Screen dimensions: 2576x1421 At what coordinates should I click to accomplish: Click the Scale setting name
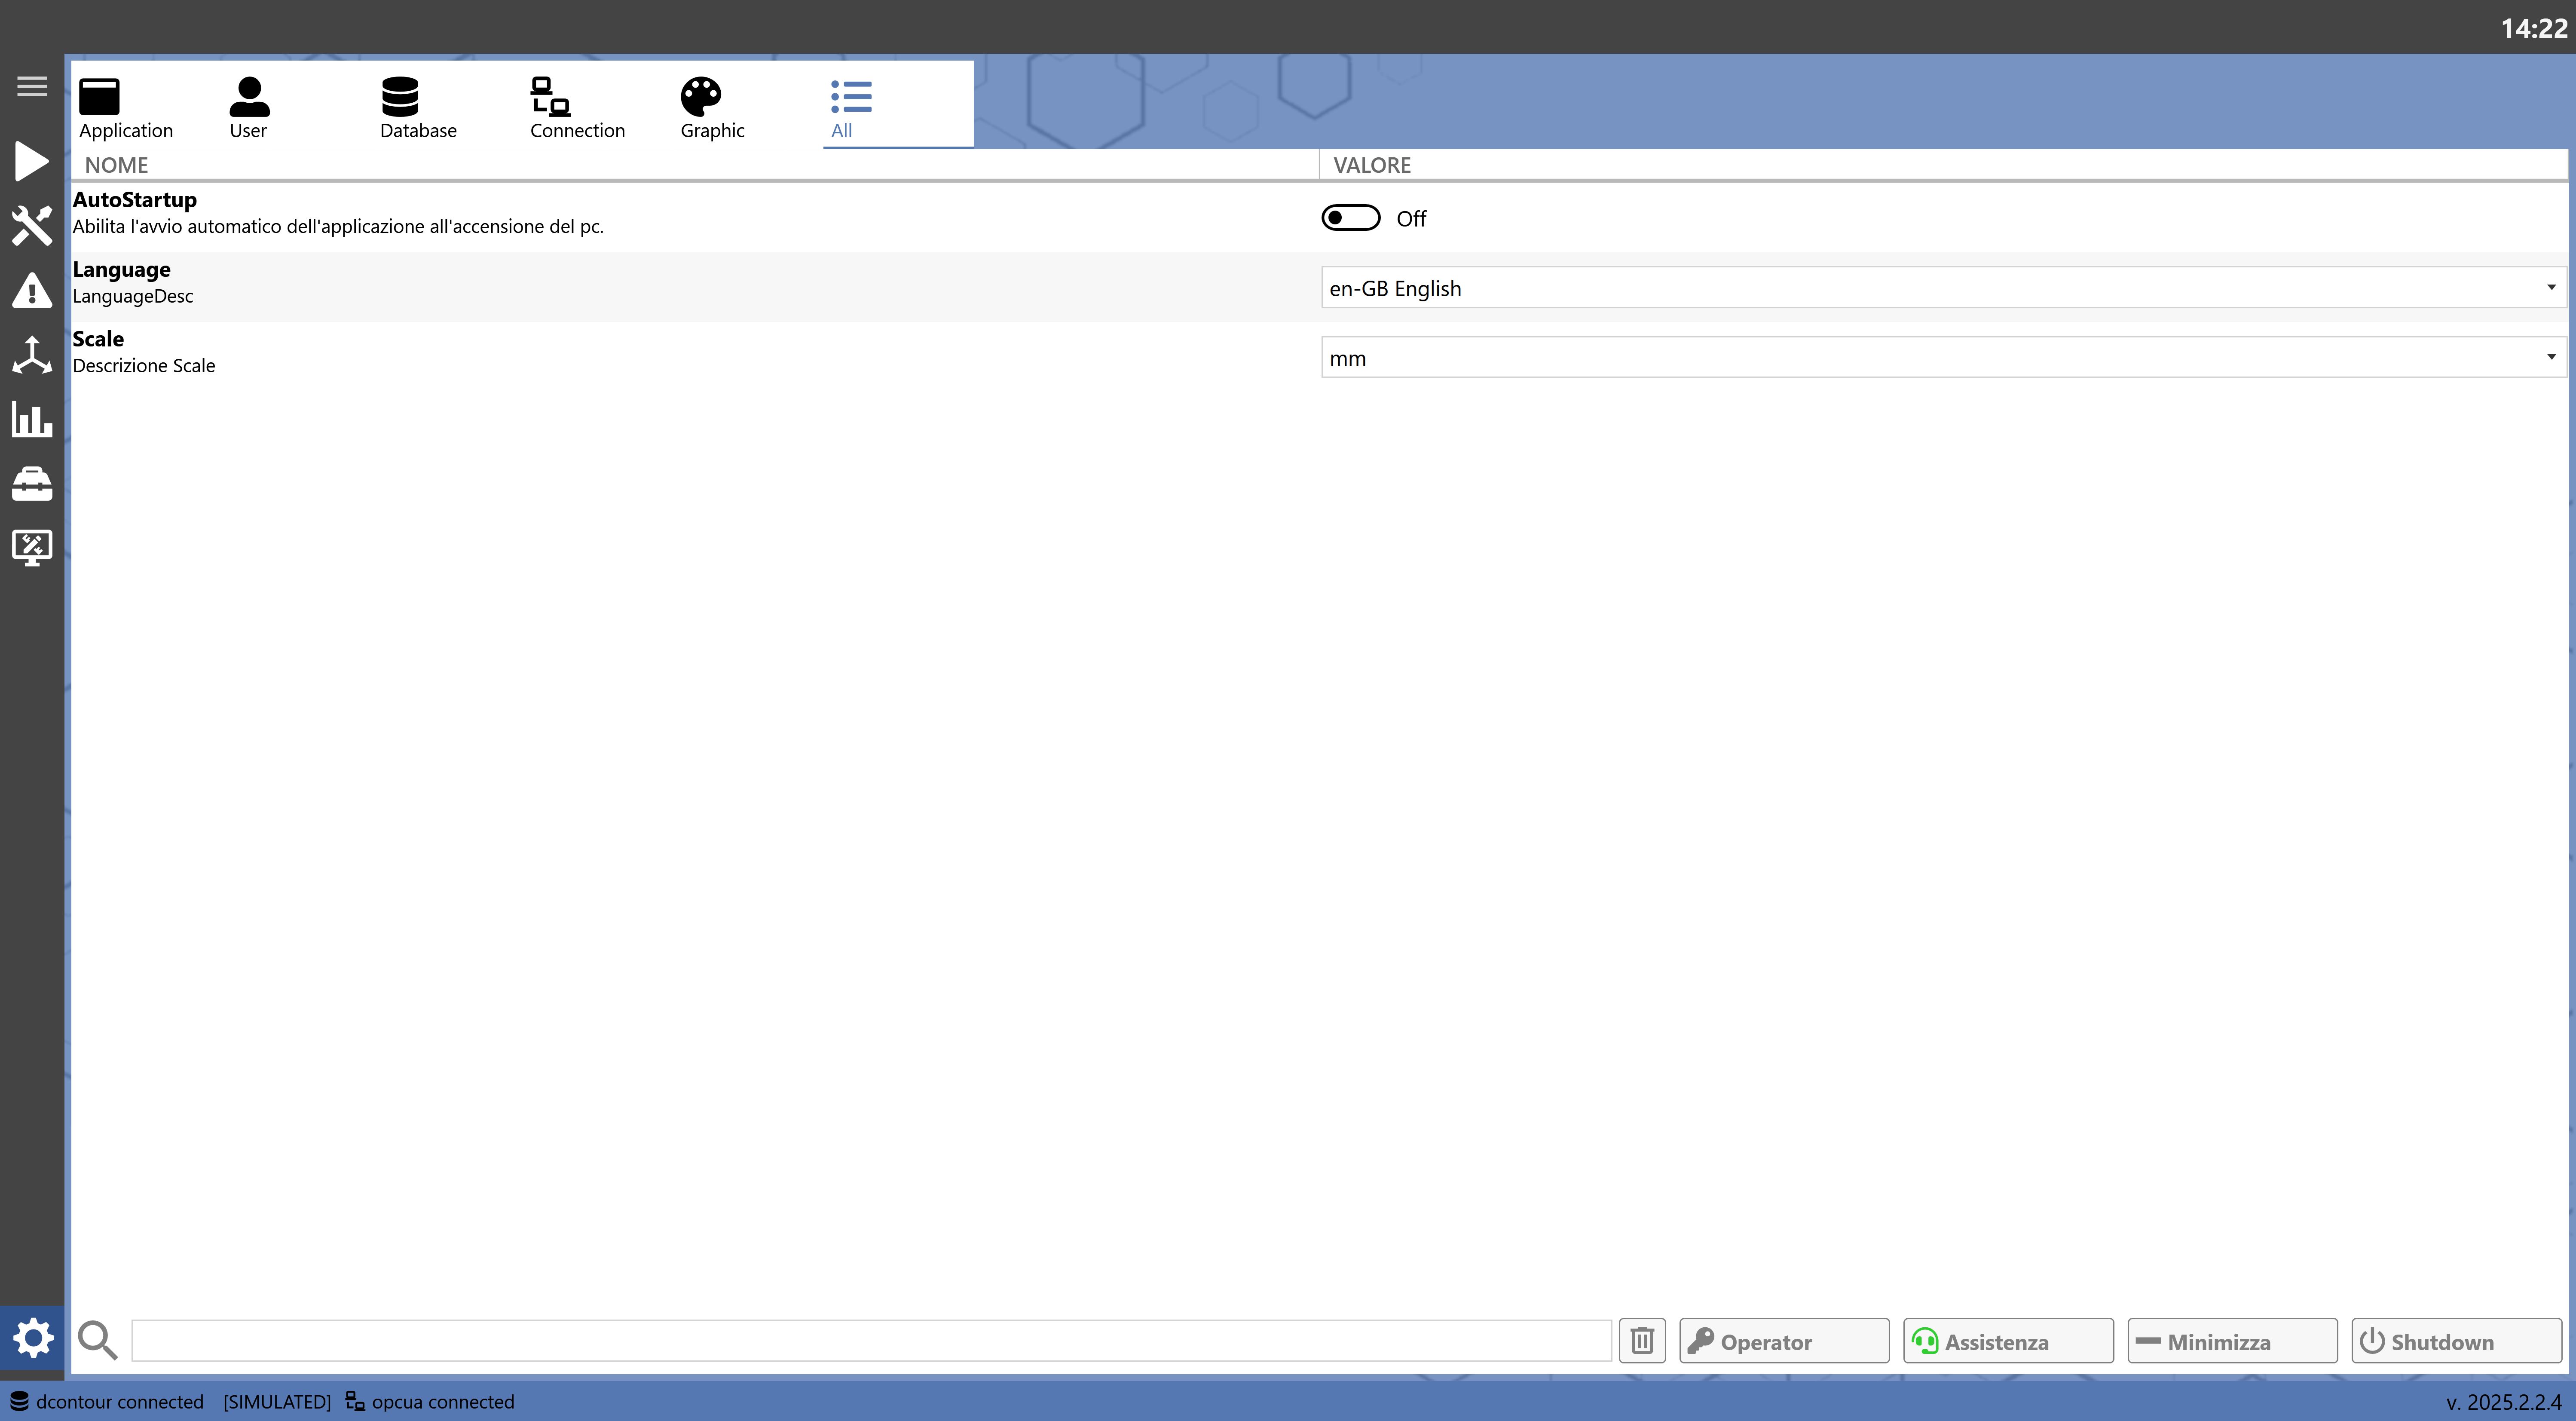[x=98, y=339]
